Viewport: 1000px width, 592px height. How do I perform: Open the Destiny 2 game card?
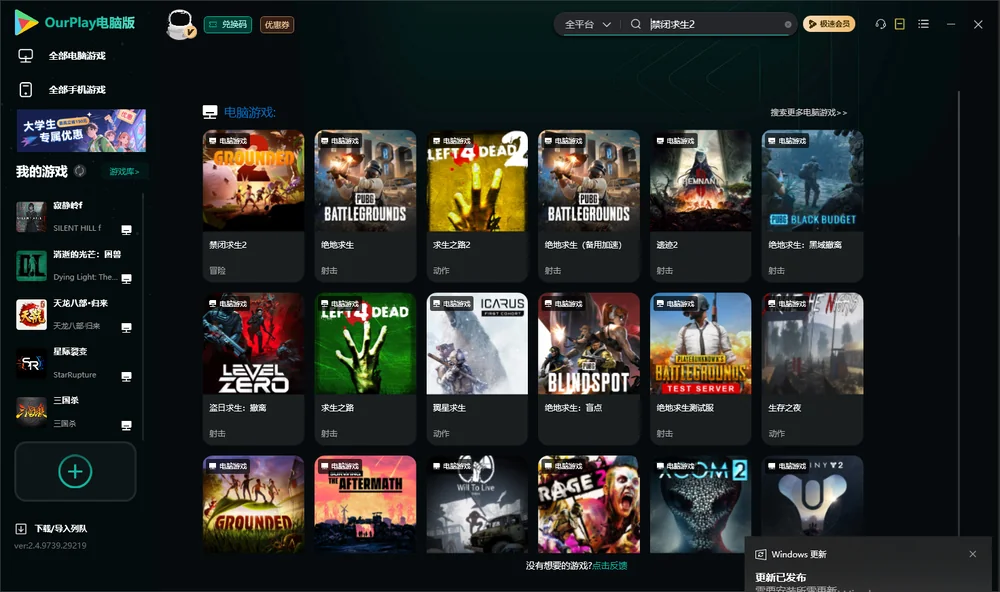click(x=812, y=498)
